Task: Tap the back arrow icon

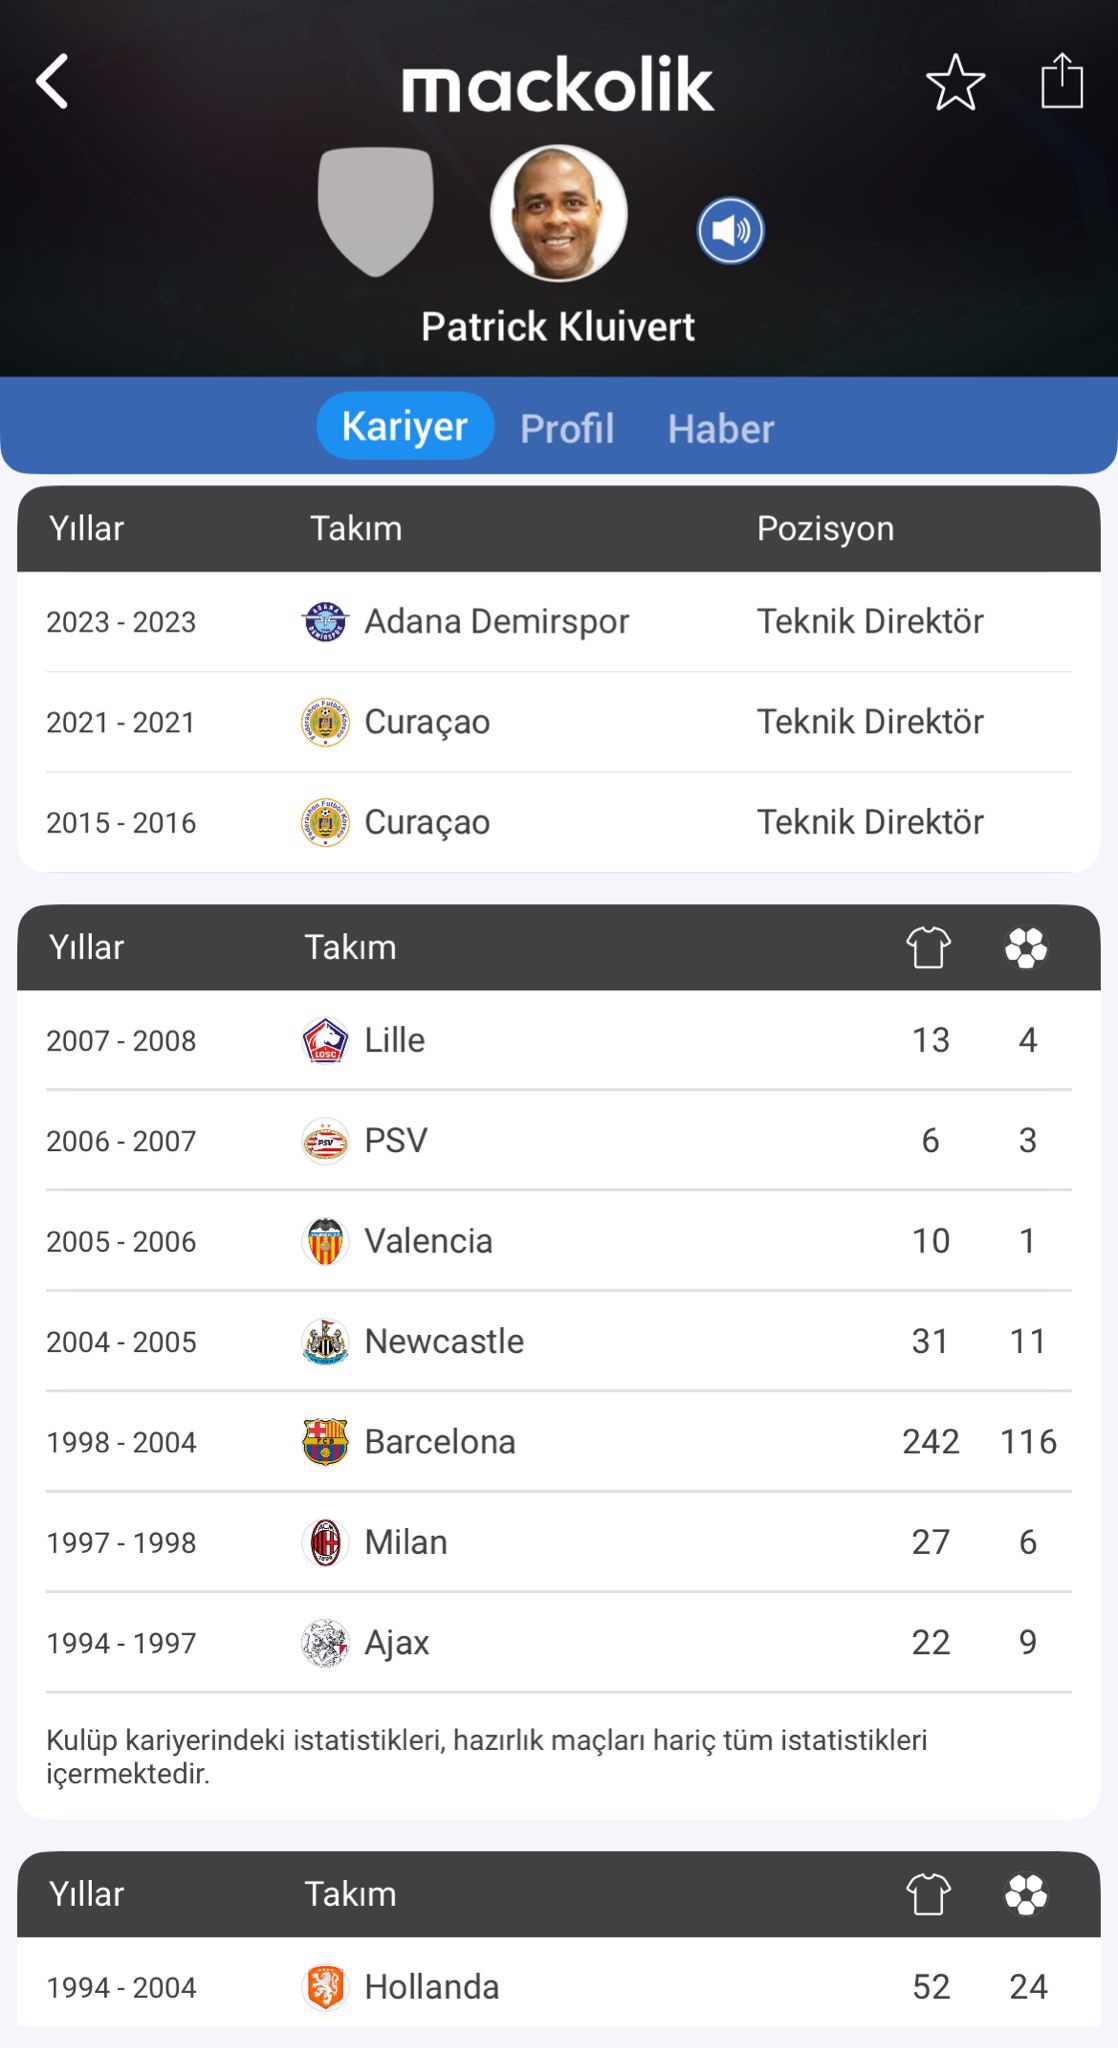Action: coord(53,81)
